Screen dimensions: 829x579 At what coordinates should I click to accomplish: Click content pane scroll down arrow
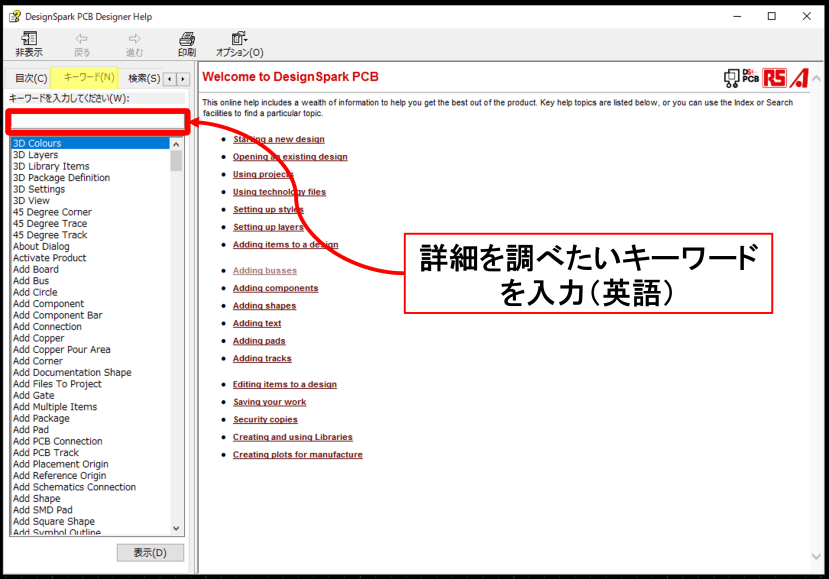[816, 557]
